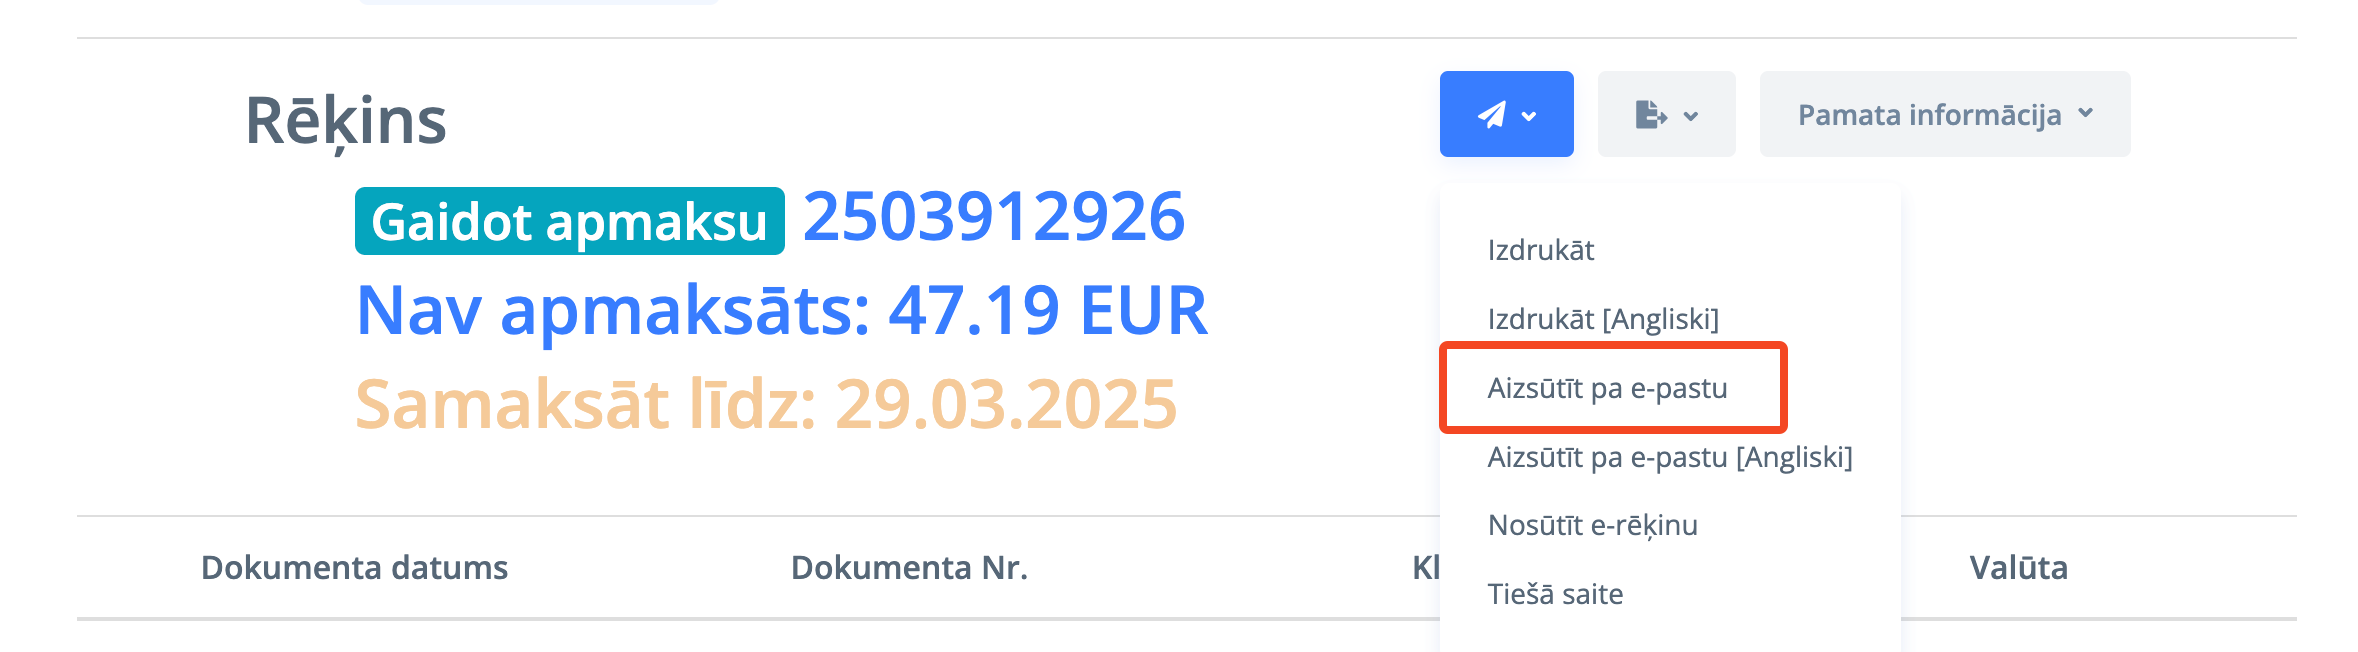The image size is (2358, 652).
Task: Click the Dokumenta datums column header
Action: [354, 568]
